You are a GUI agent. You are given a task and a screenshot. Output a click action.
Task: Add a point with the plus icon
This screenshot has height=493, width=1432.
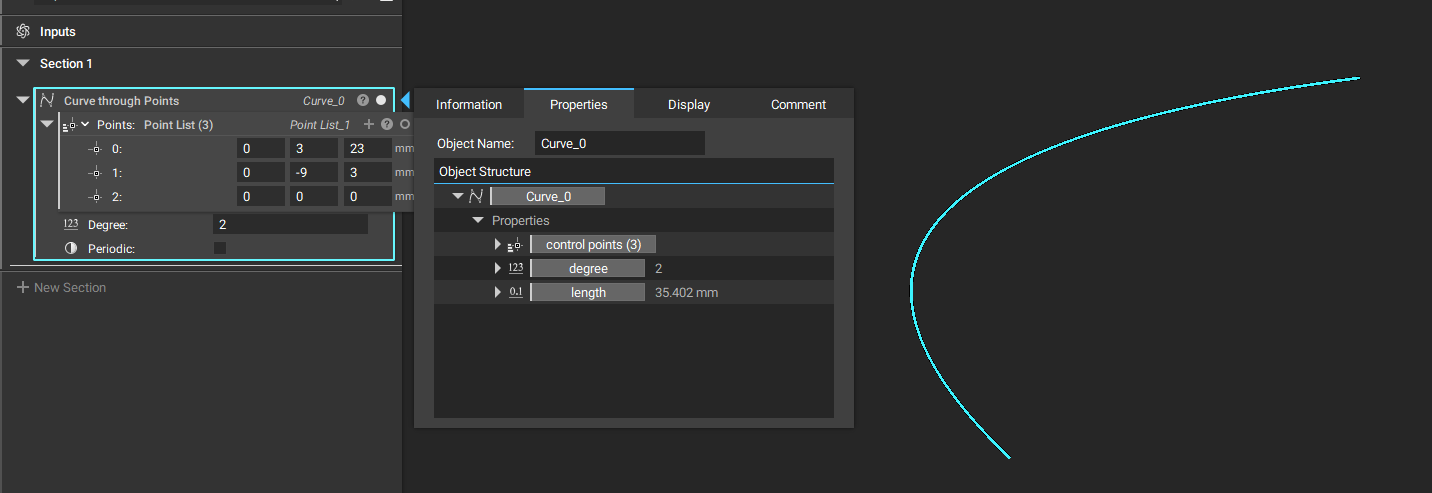point(369,125)
